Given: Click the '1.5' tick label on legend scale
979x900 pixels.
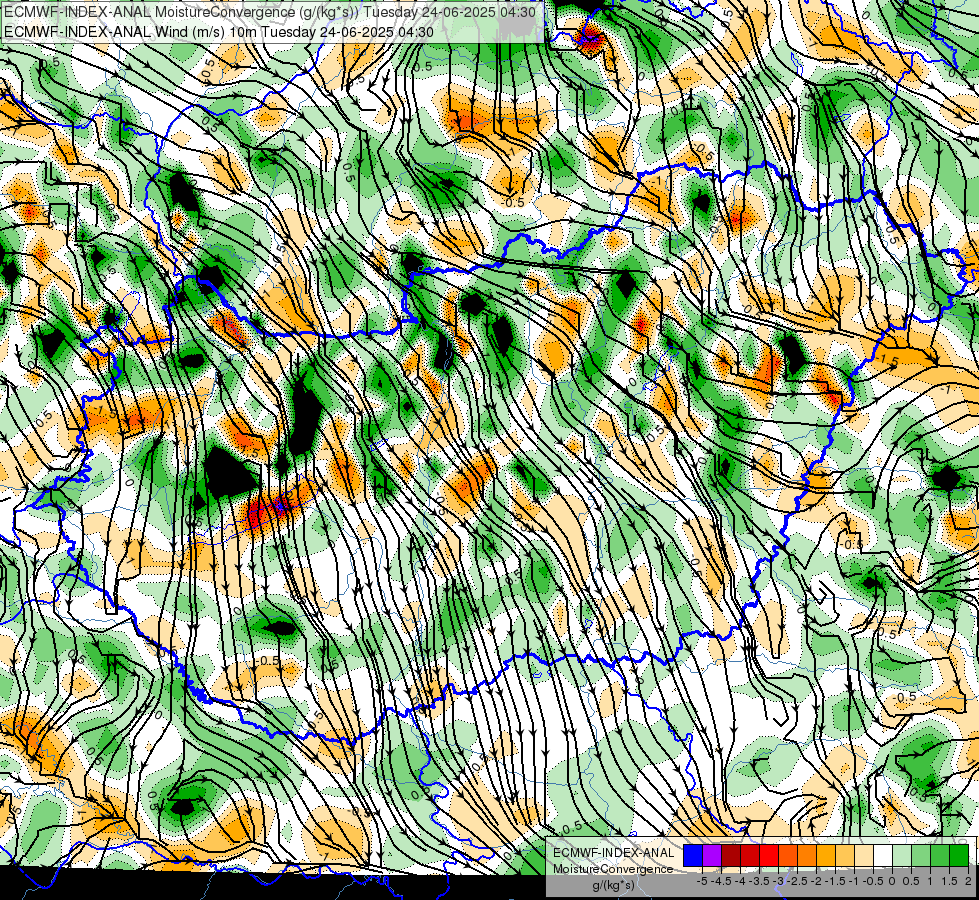Looking at the screenshot, I should [948, 881].
